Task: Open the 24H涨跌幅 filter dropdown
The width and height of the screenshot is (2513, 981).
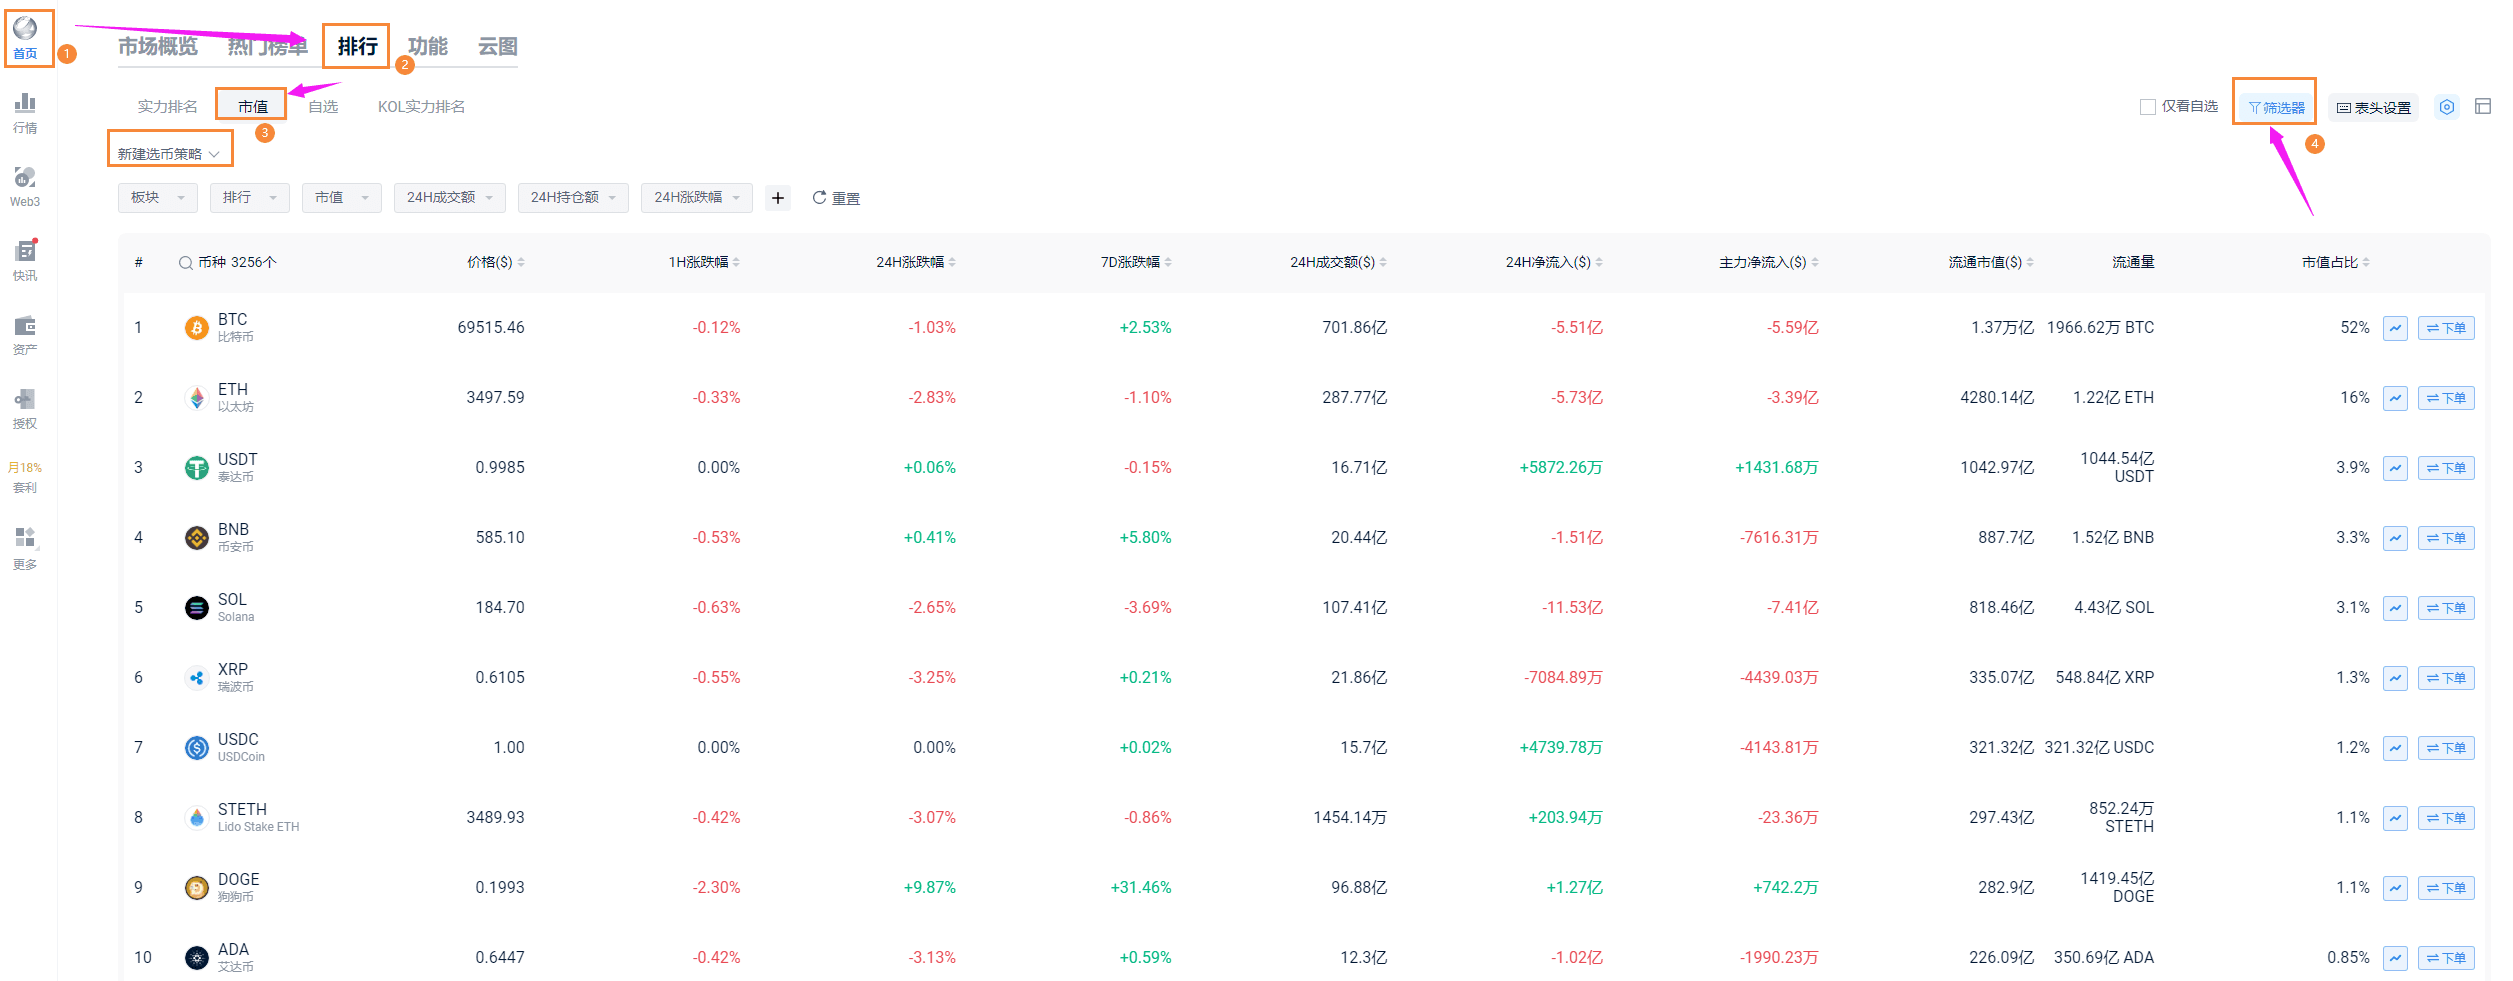Action: tap(697, 198)
